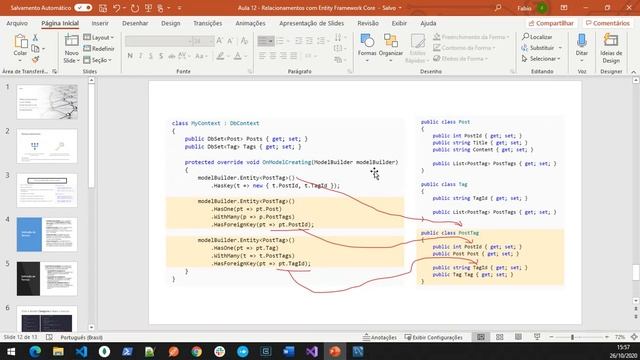Switch to Slide Sorter view icon

[x=500, y=337]
